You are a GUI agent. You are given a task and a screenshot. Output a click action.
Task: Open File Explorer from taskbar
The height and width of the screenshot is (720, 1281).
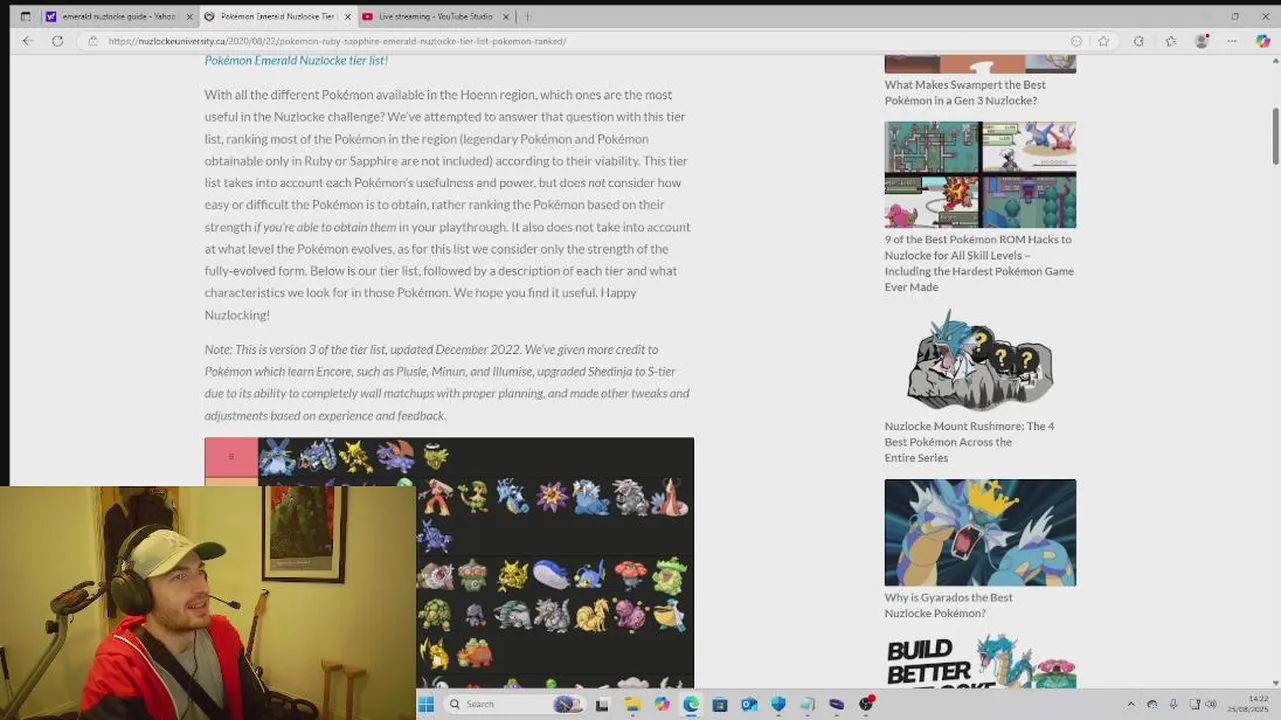pyautogui.click(x=632, y=704)
